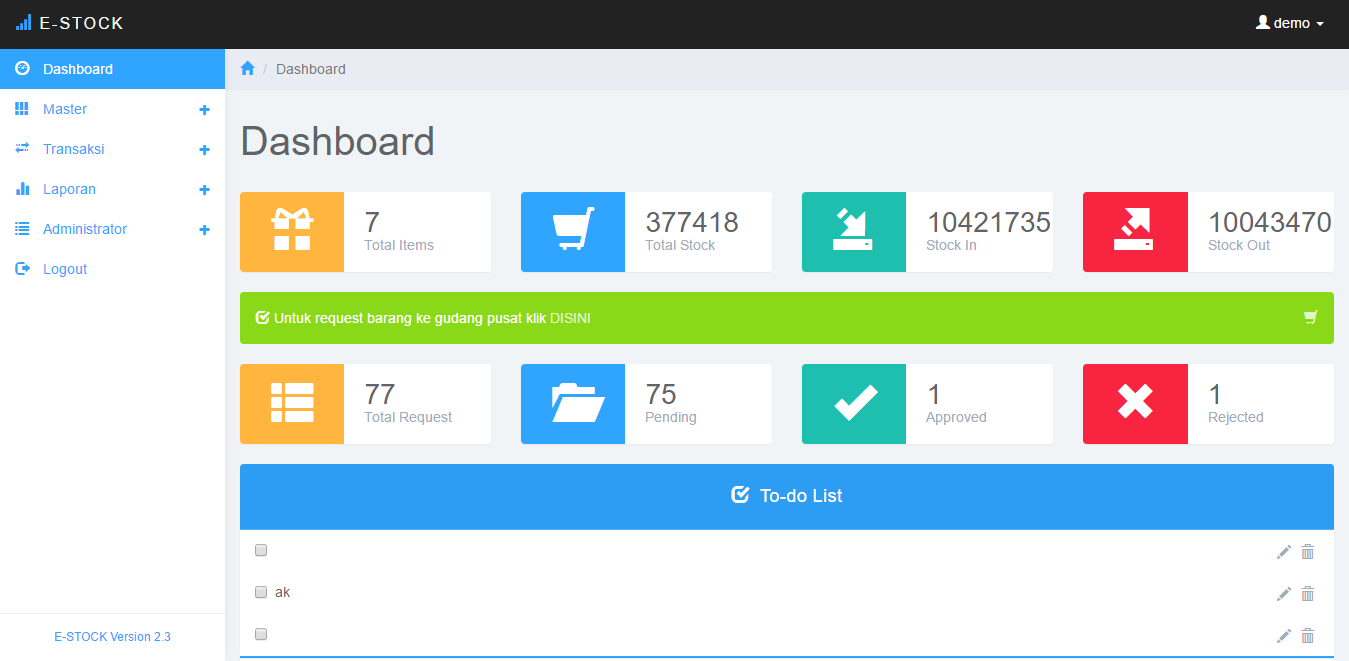Click the 77 Total Request value
Screen dimensions: 1349x661
click(380, 394)
